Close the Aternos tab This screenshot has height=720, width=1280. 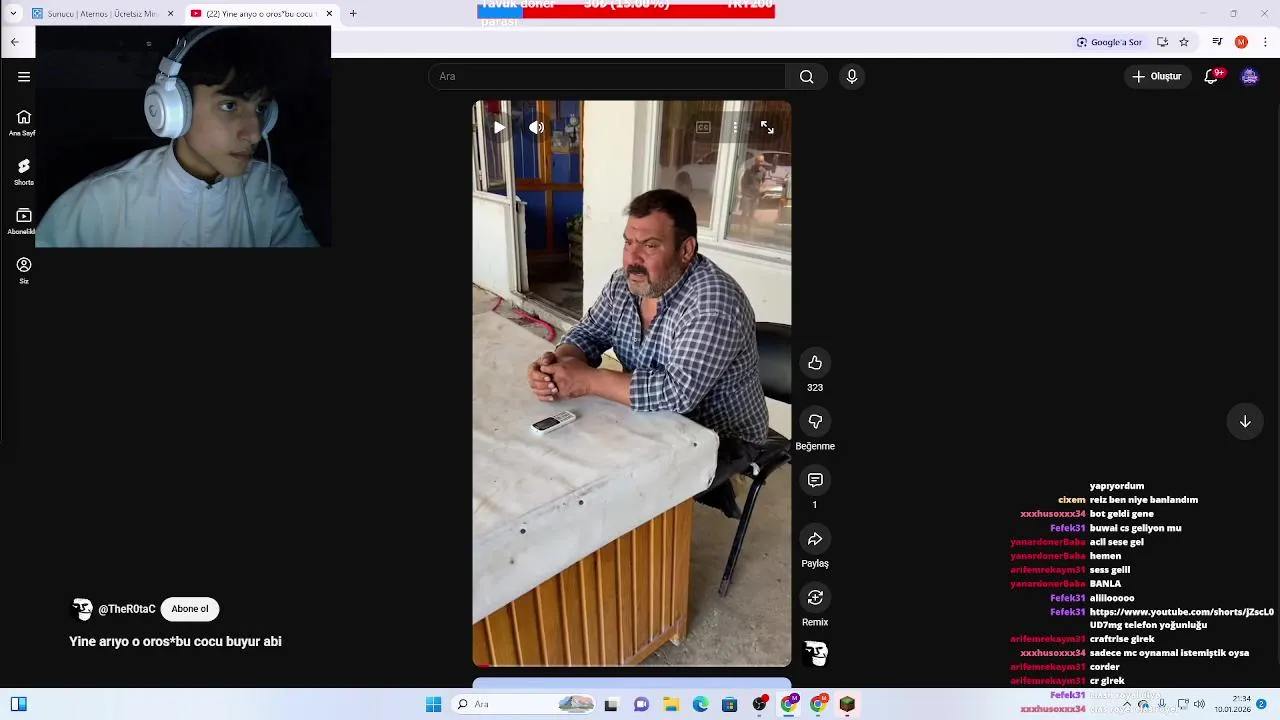coord(170,14)
